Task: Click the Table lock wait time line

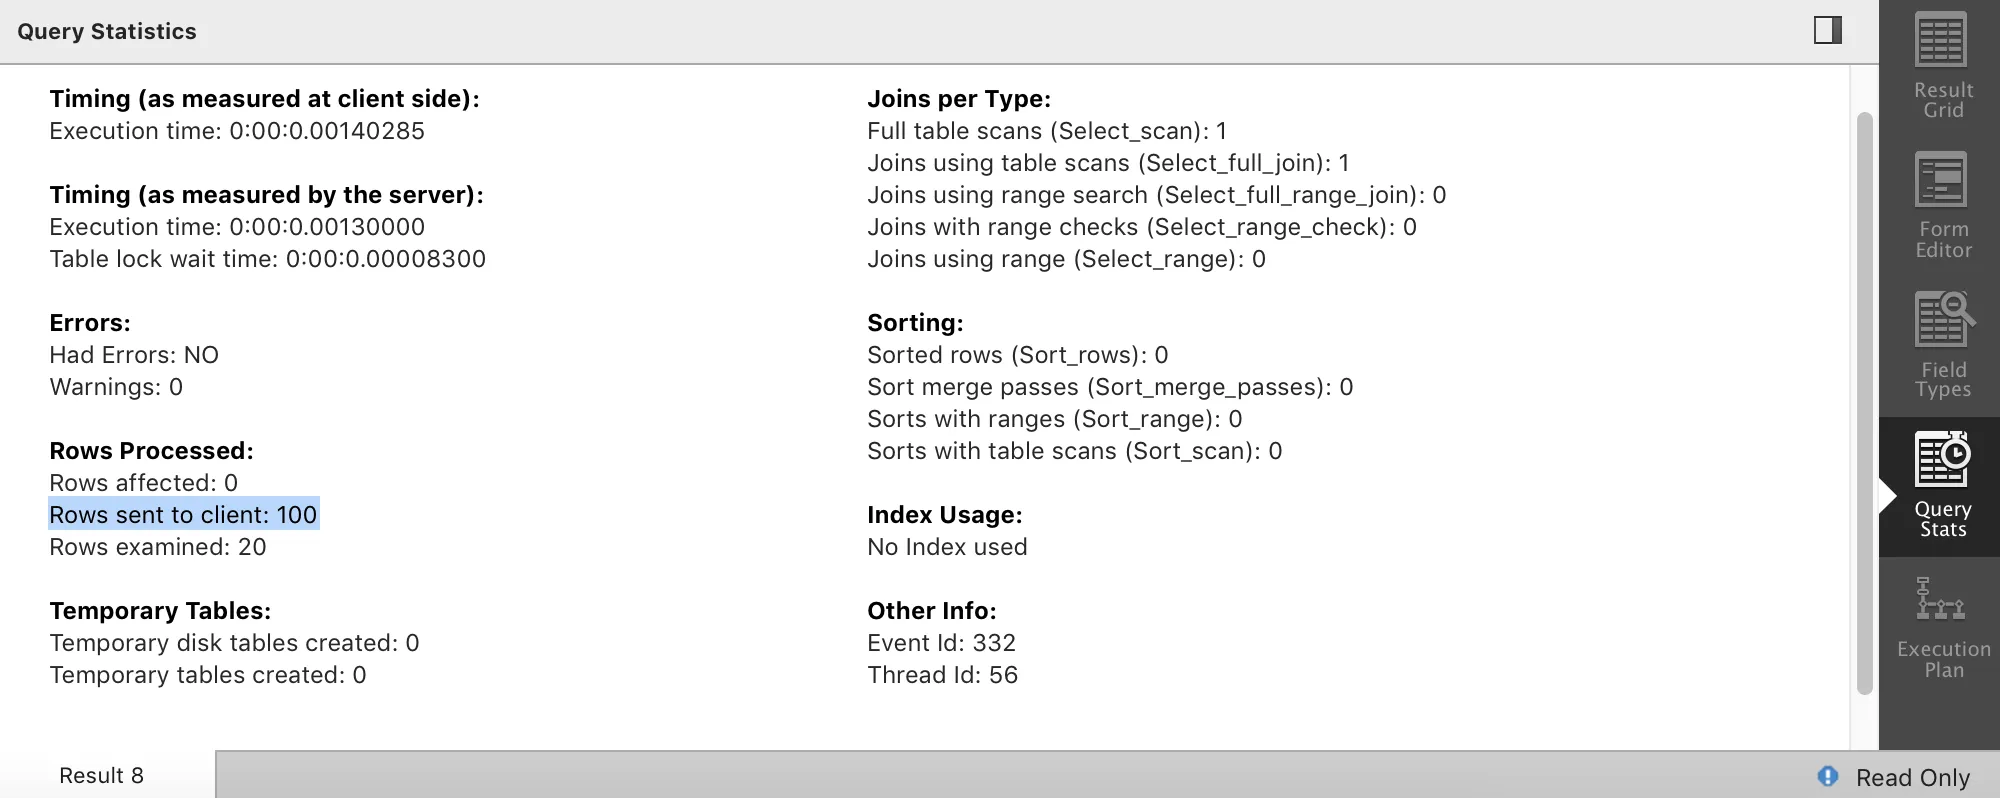Action: [267, 259]
